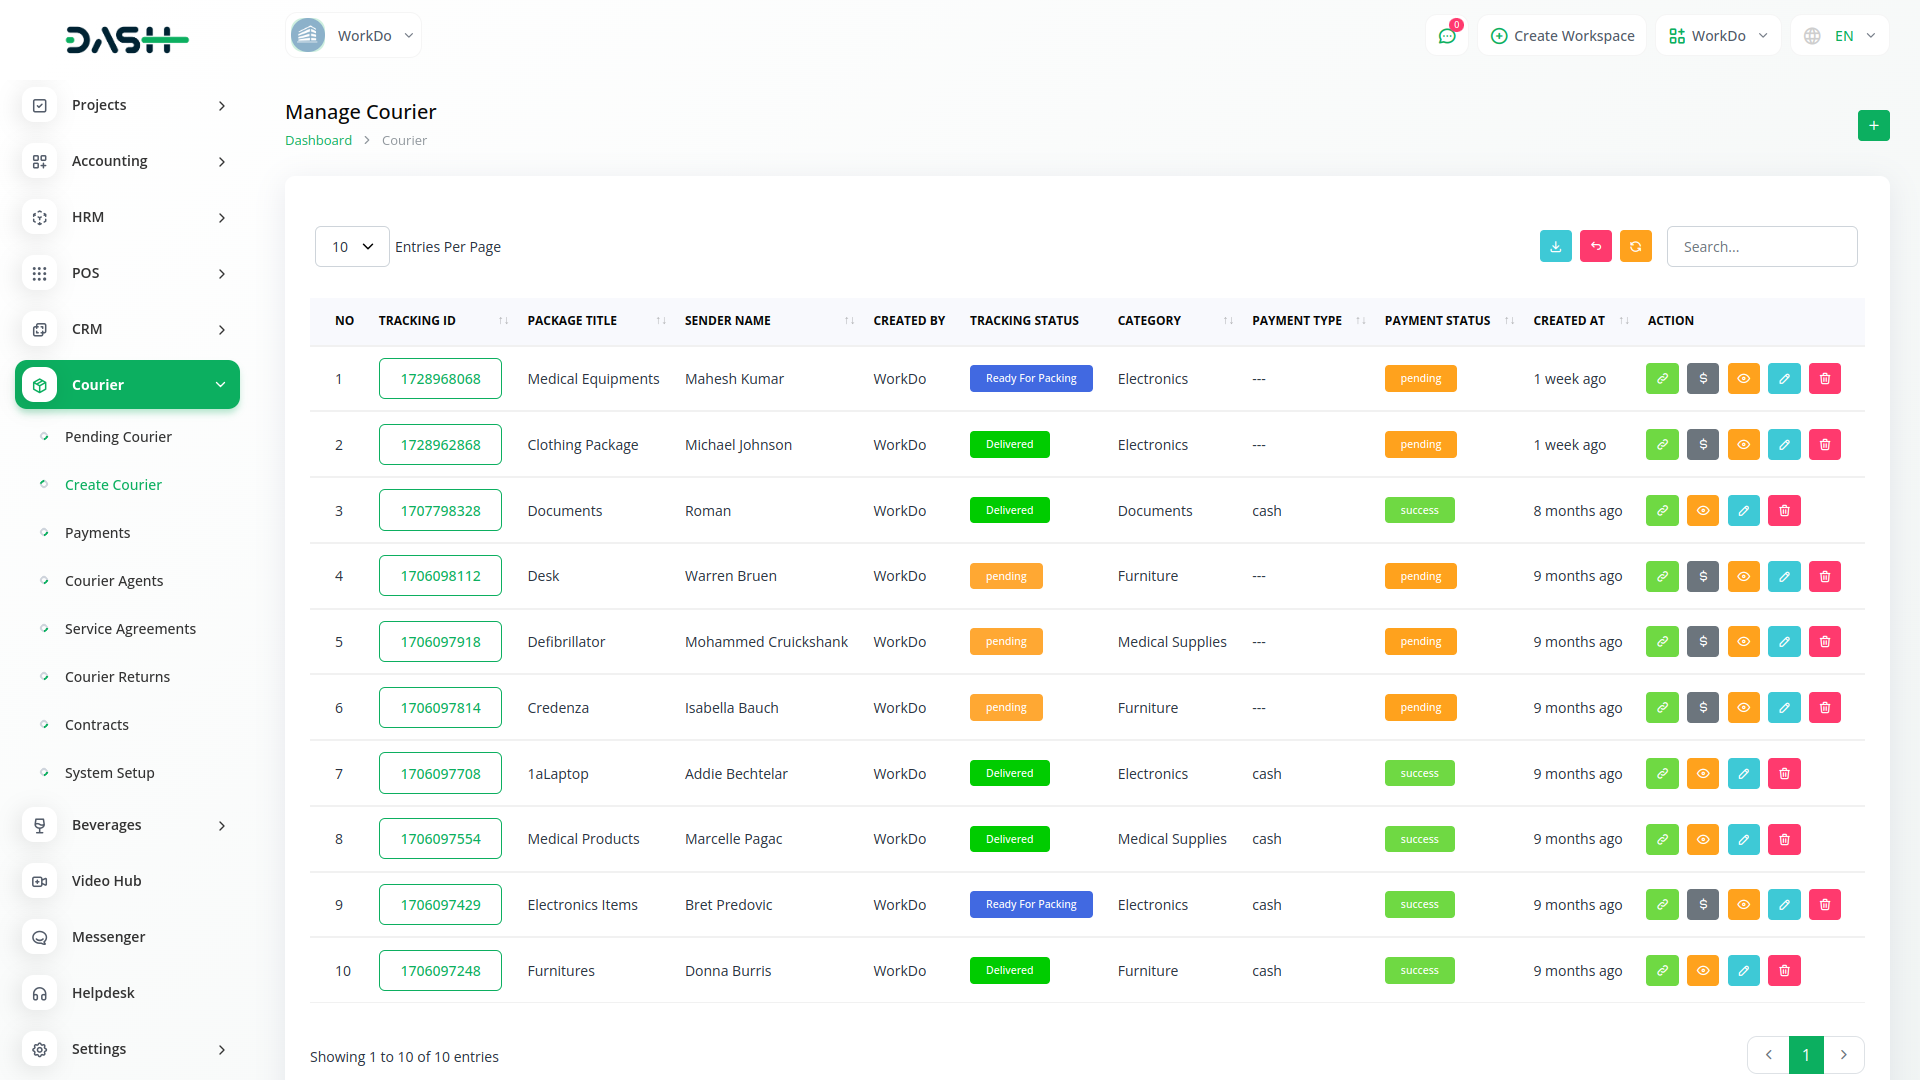Click the blue download export icon
1920x1080 pixels.
pyautogui.click(x=1555, y=247)
